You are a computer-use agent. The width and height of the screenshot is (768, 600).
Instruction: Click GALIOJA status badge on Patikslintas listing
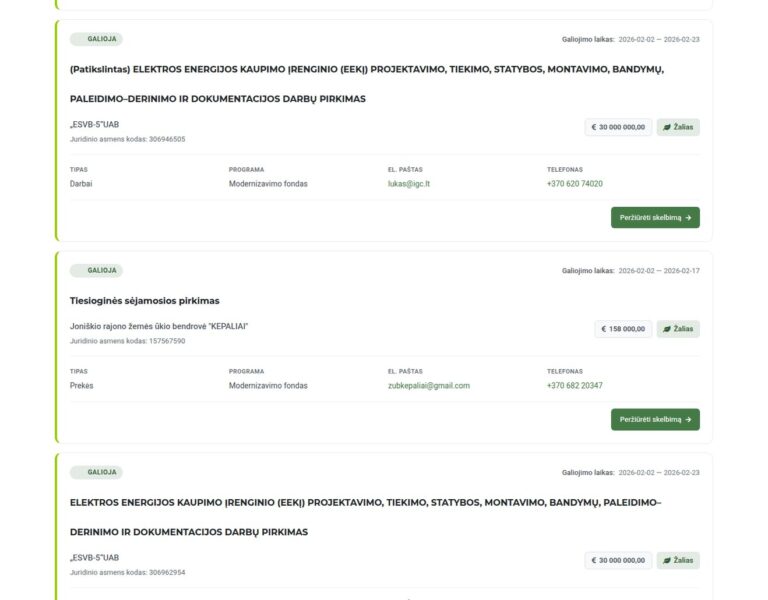pos(96,39)
